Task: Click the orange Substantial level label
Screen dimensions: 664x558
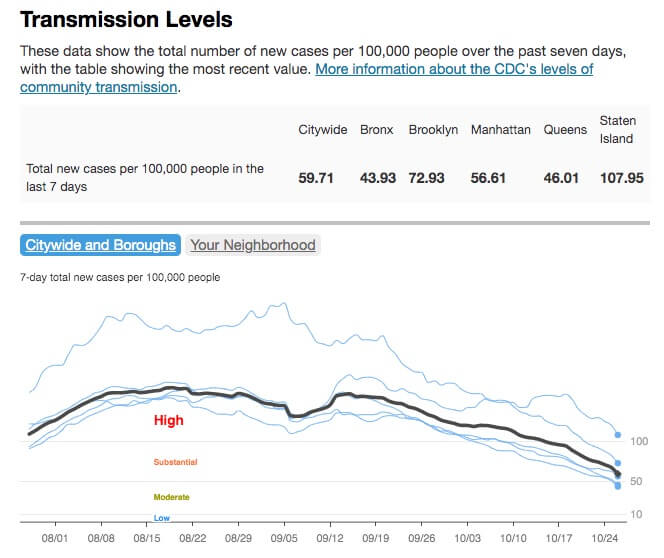Action: 175,462
